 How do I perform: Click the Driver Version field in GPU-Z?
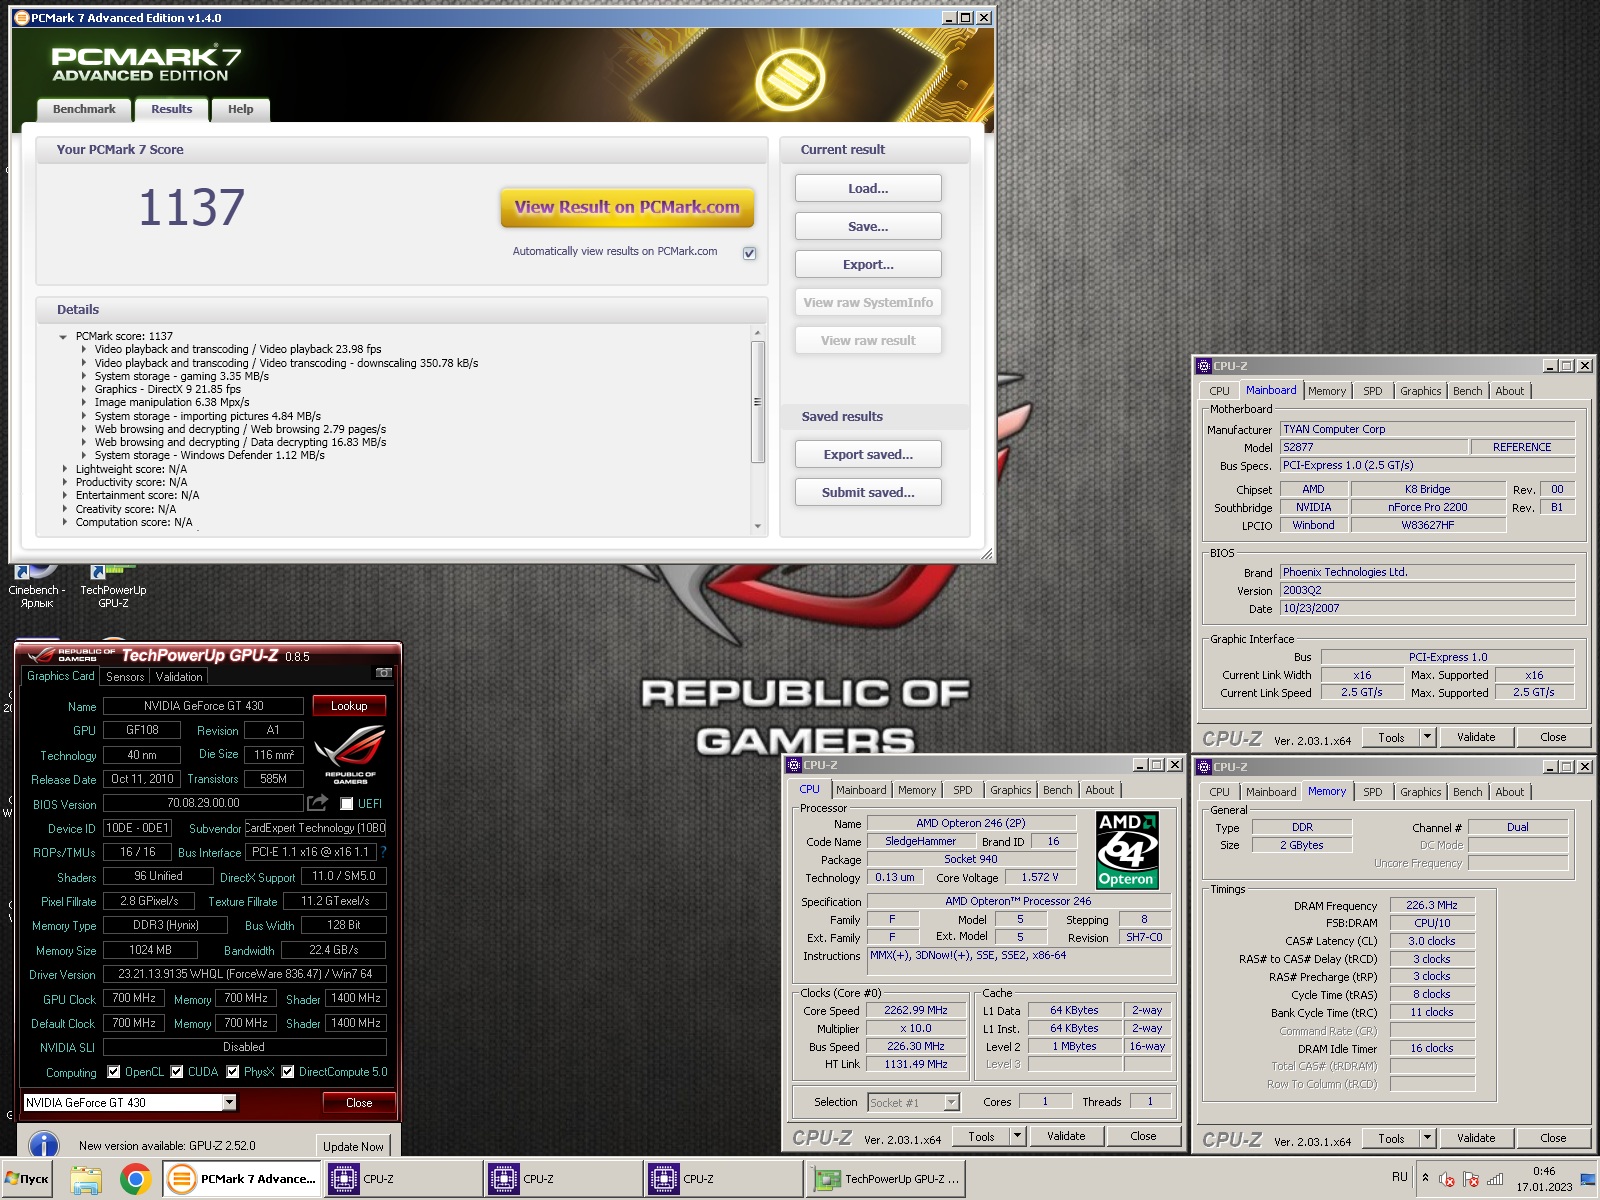[x=245, y=974]
